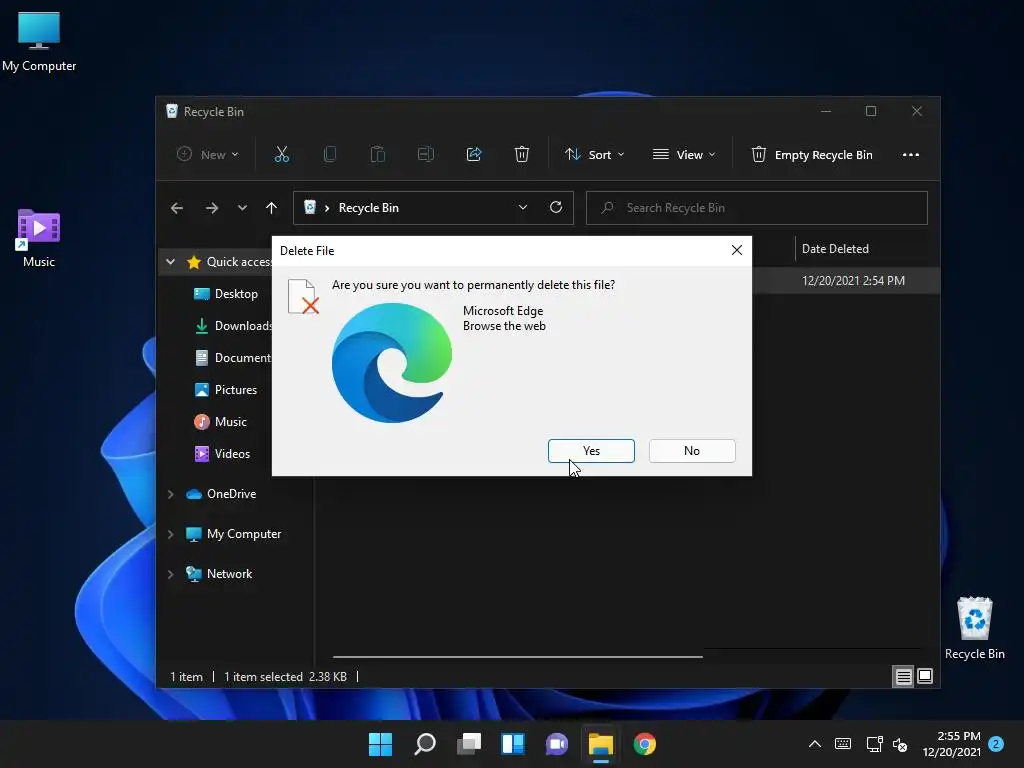Click the Copy icon in toolbar

point(330,154)
